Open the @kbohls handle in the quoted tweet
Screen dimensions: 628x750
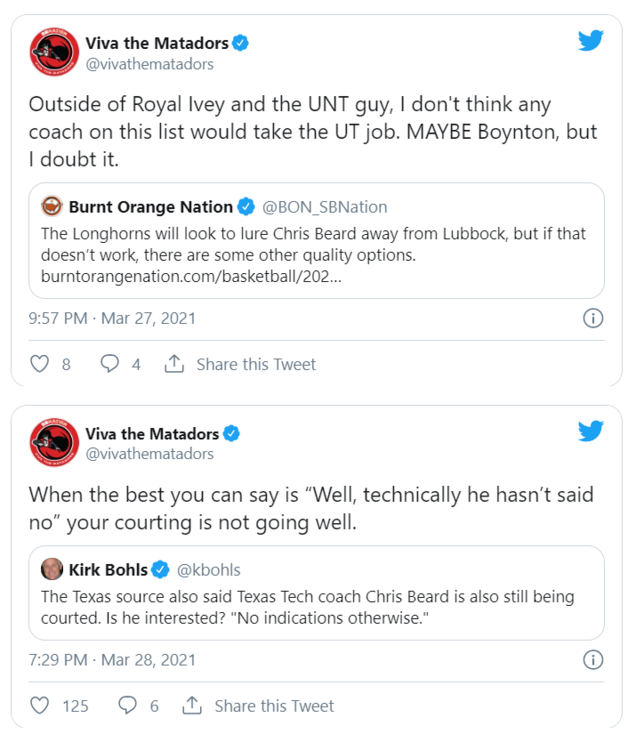(x=208, y=570)
